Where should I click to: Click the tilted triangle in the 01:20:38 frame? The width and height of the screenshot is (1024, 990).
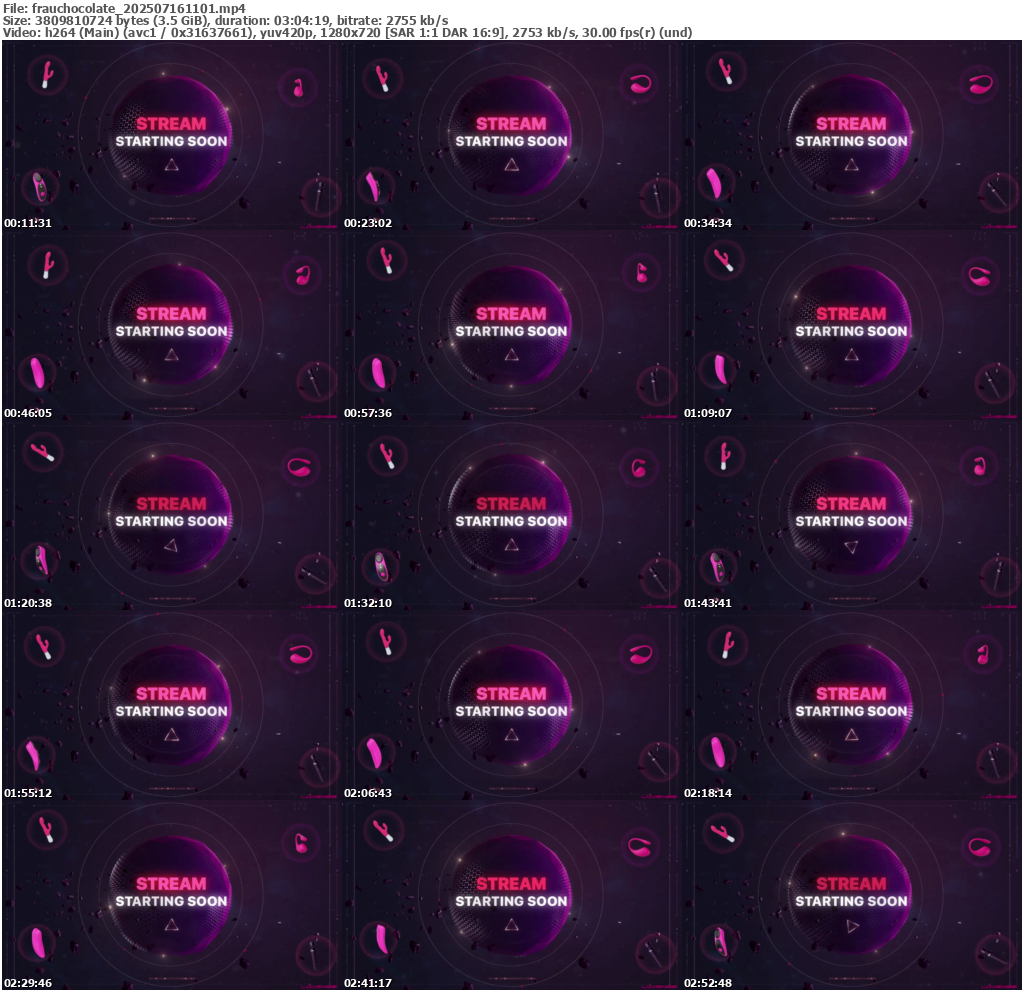171,545
